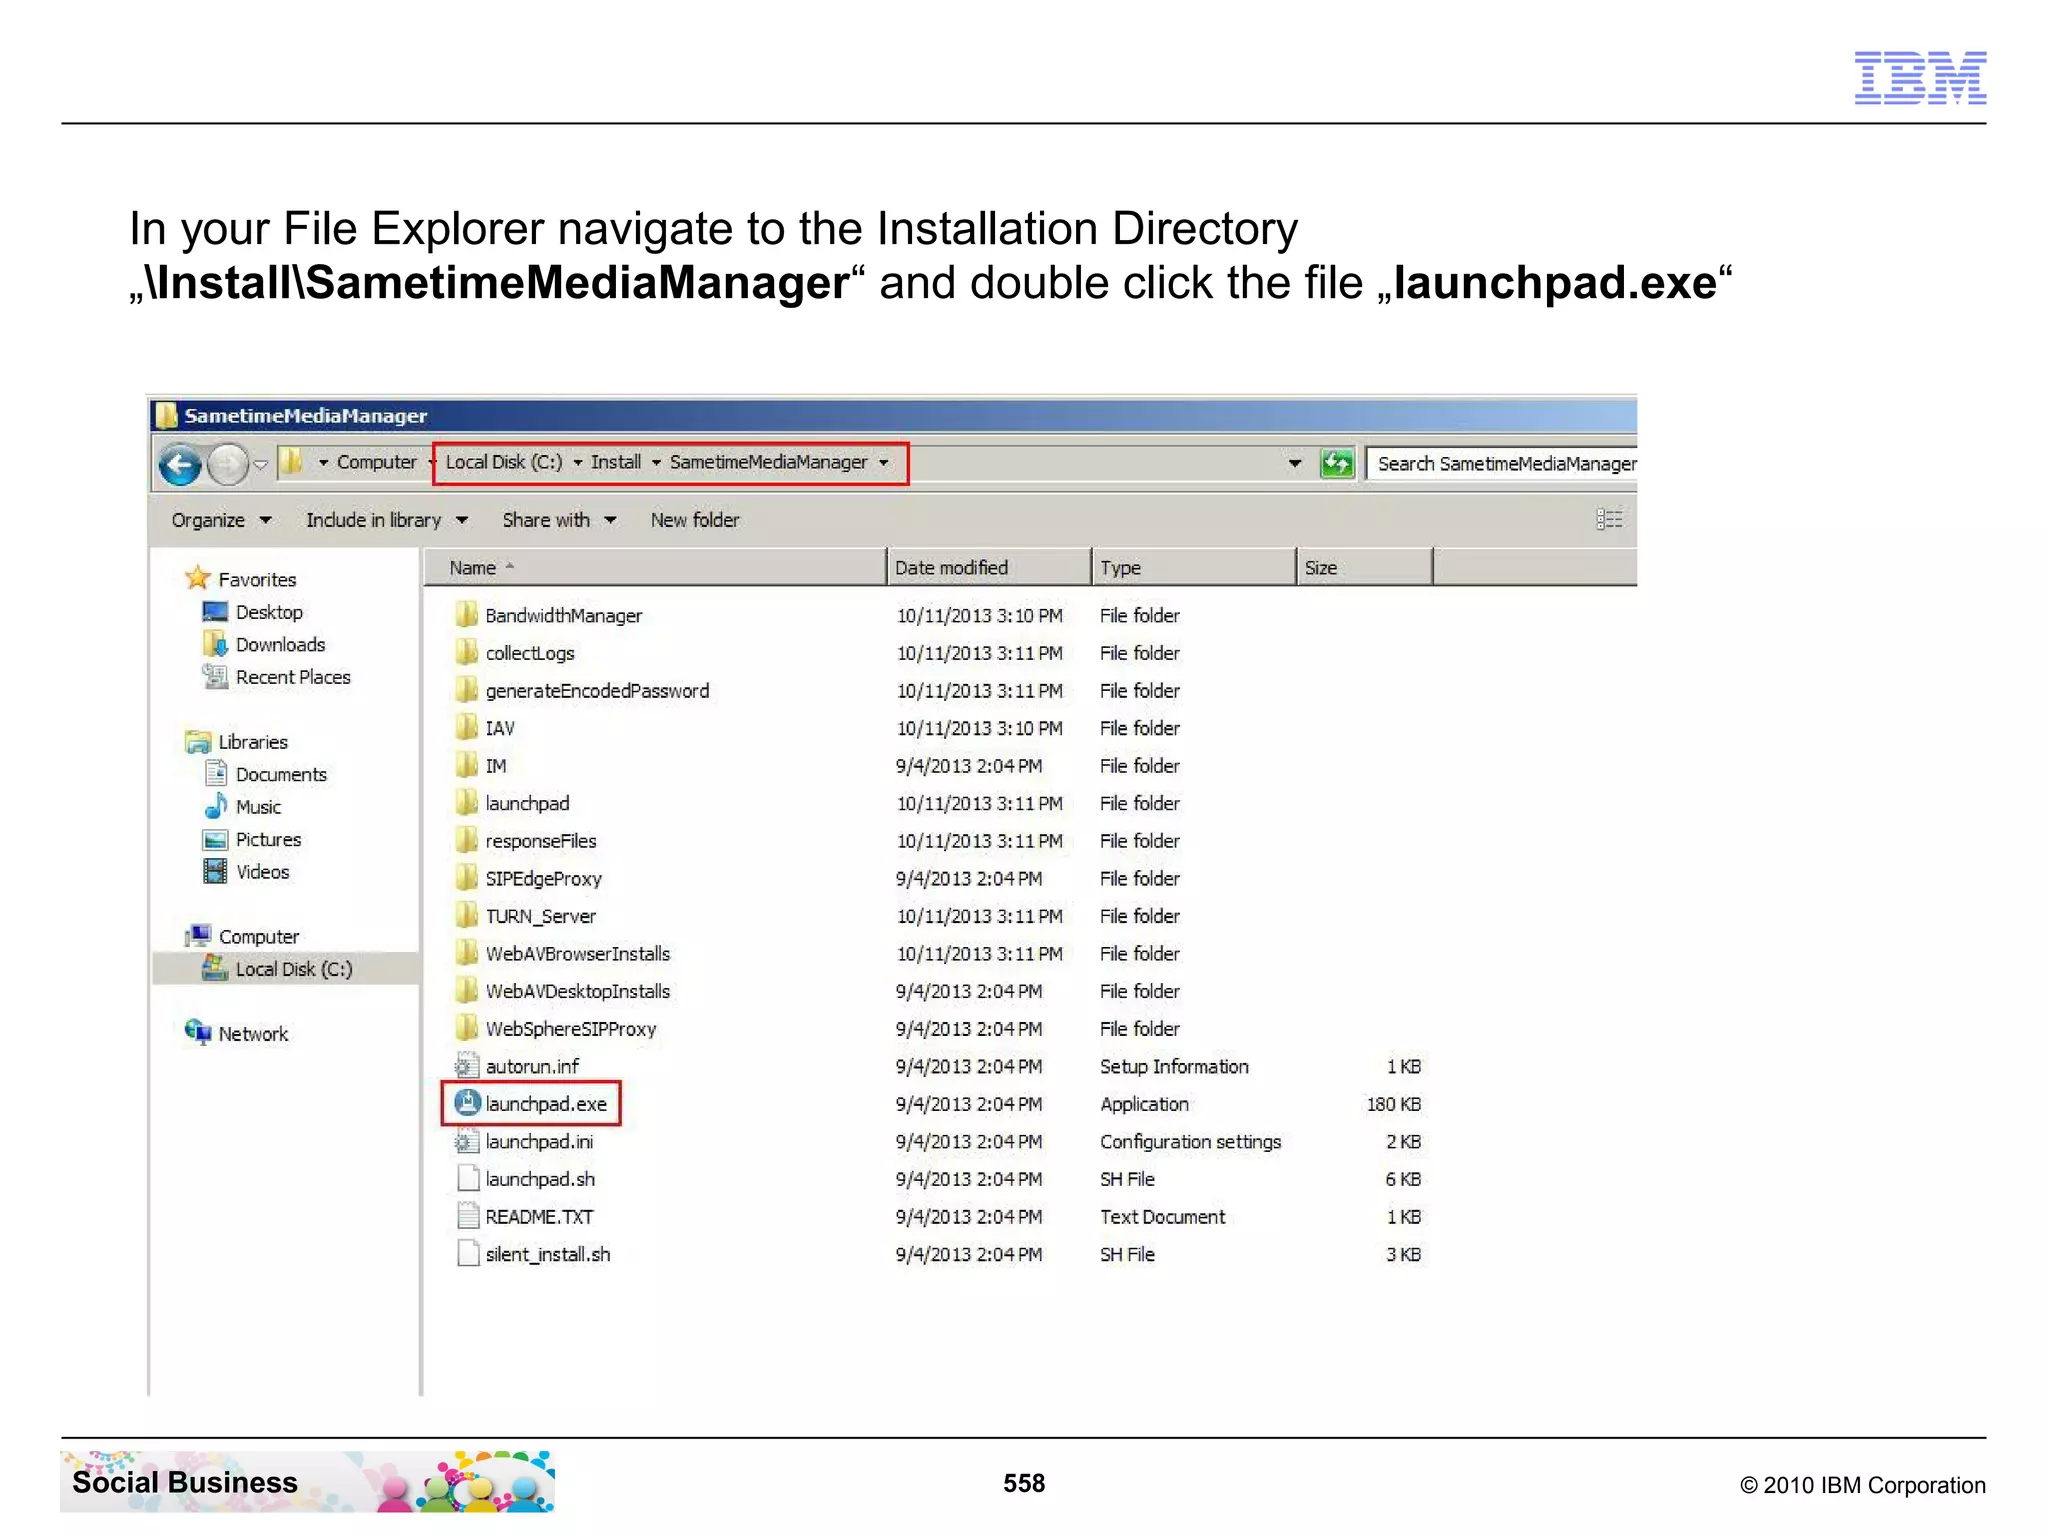2048x1536 pixels.
Task: Open Music library in navigation pane
Action: click(x=243, y=807)
